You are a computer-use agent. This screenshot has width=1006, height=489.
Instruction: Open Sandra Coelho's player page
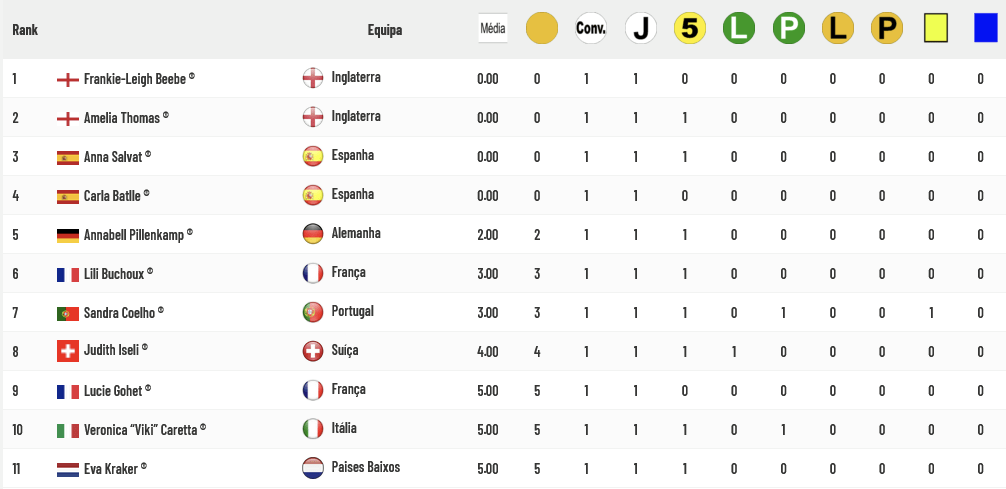tap(119, 313)
